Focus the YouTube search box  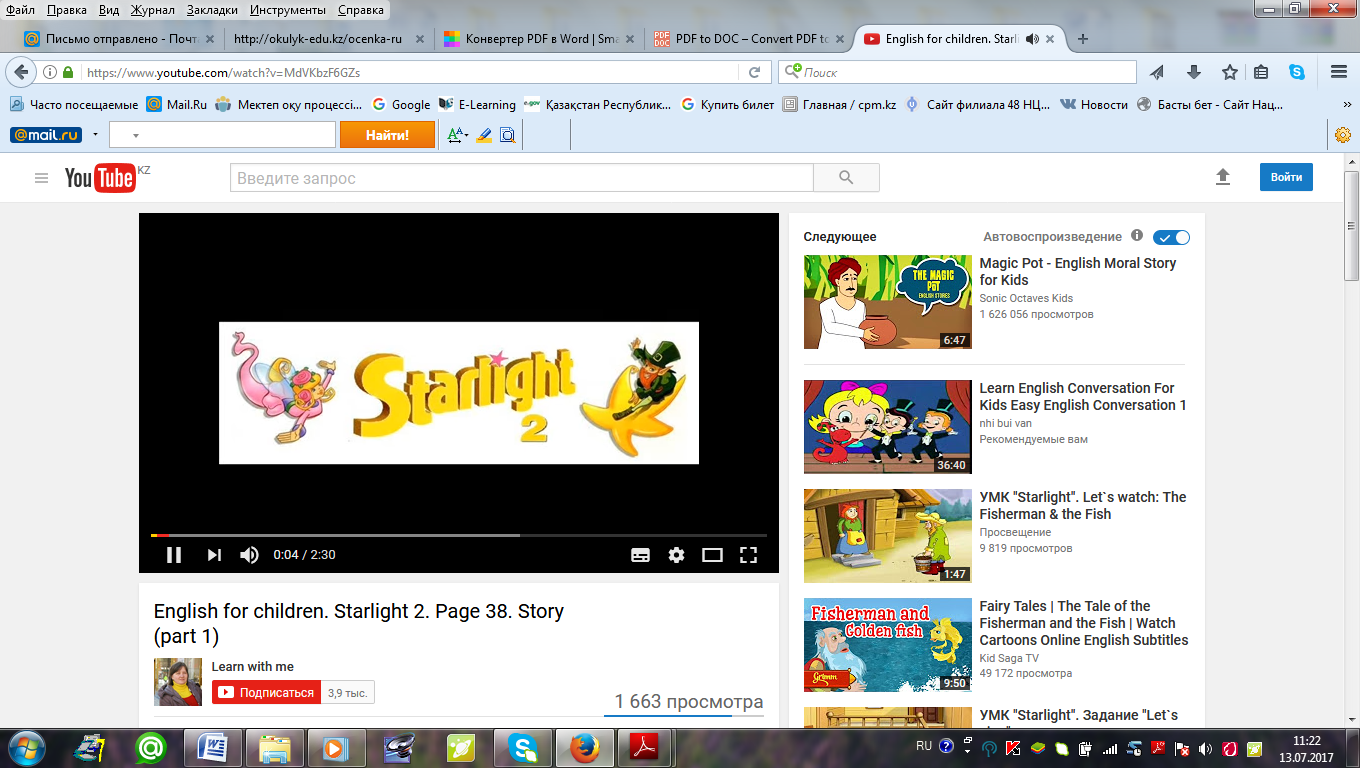(x=522, y=178)
